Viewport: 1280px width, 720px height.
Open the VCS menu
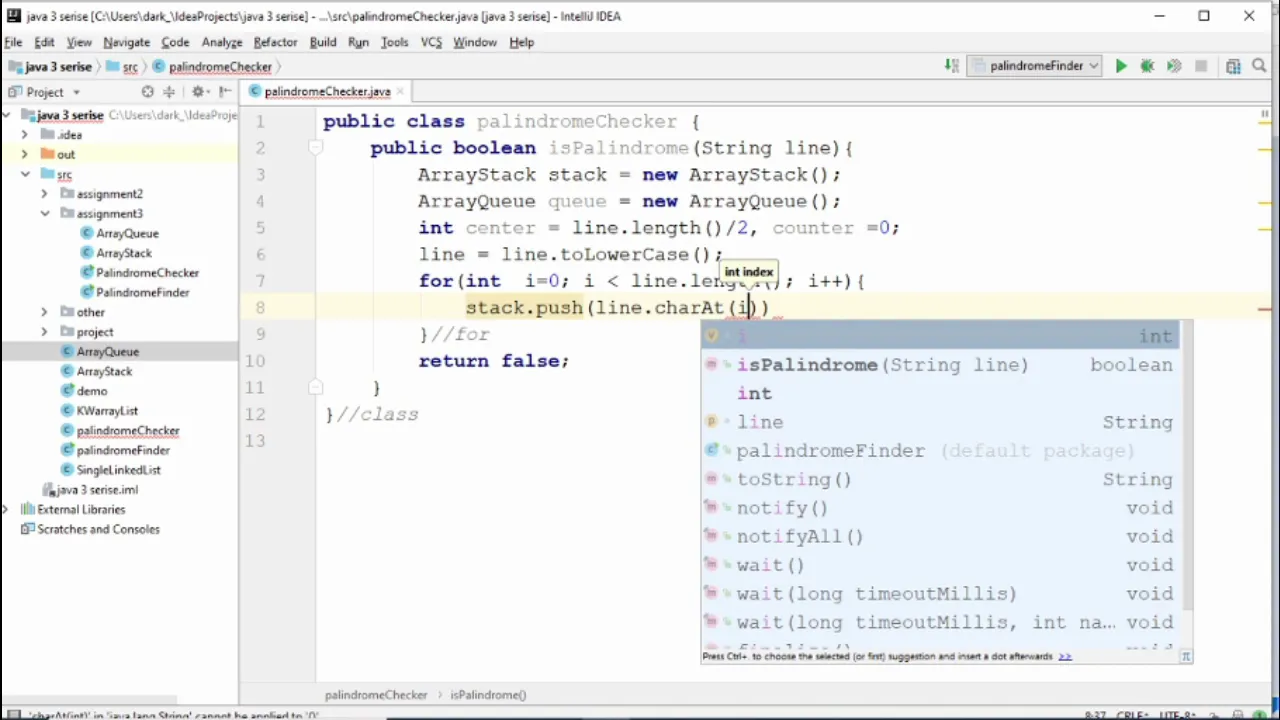(x=431, y=42)
